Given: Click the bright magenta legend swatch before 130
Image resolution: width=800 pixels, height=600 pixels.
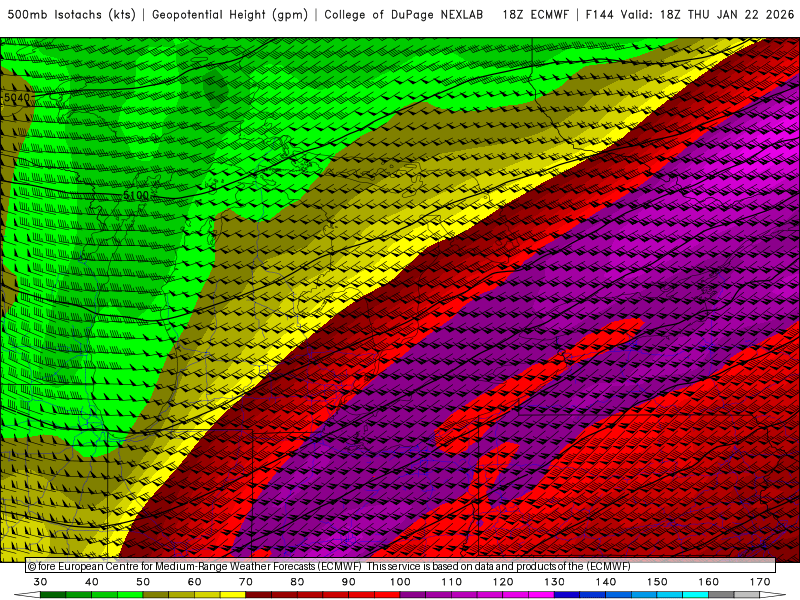Looking at the screenshot, I should (x=542, y=595).
